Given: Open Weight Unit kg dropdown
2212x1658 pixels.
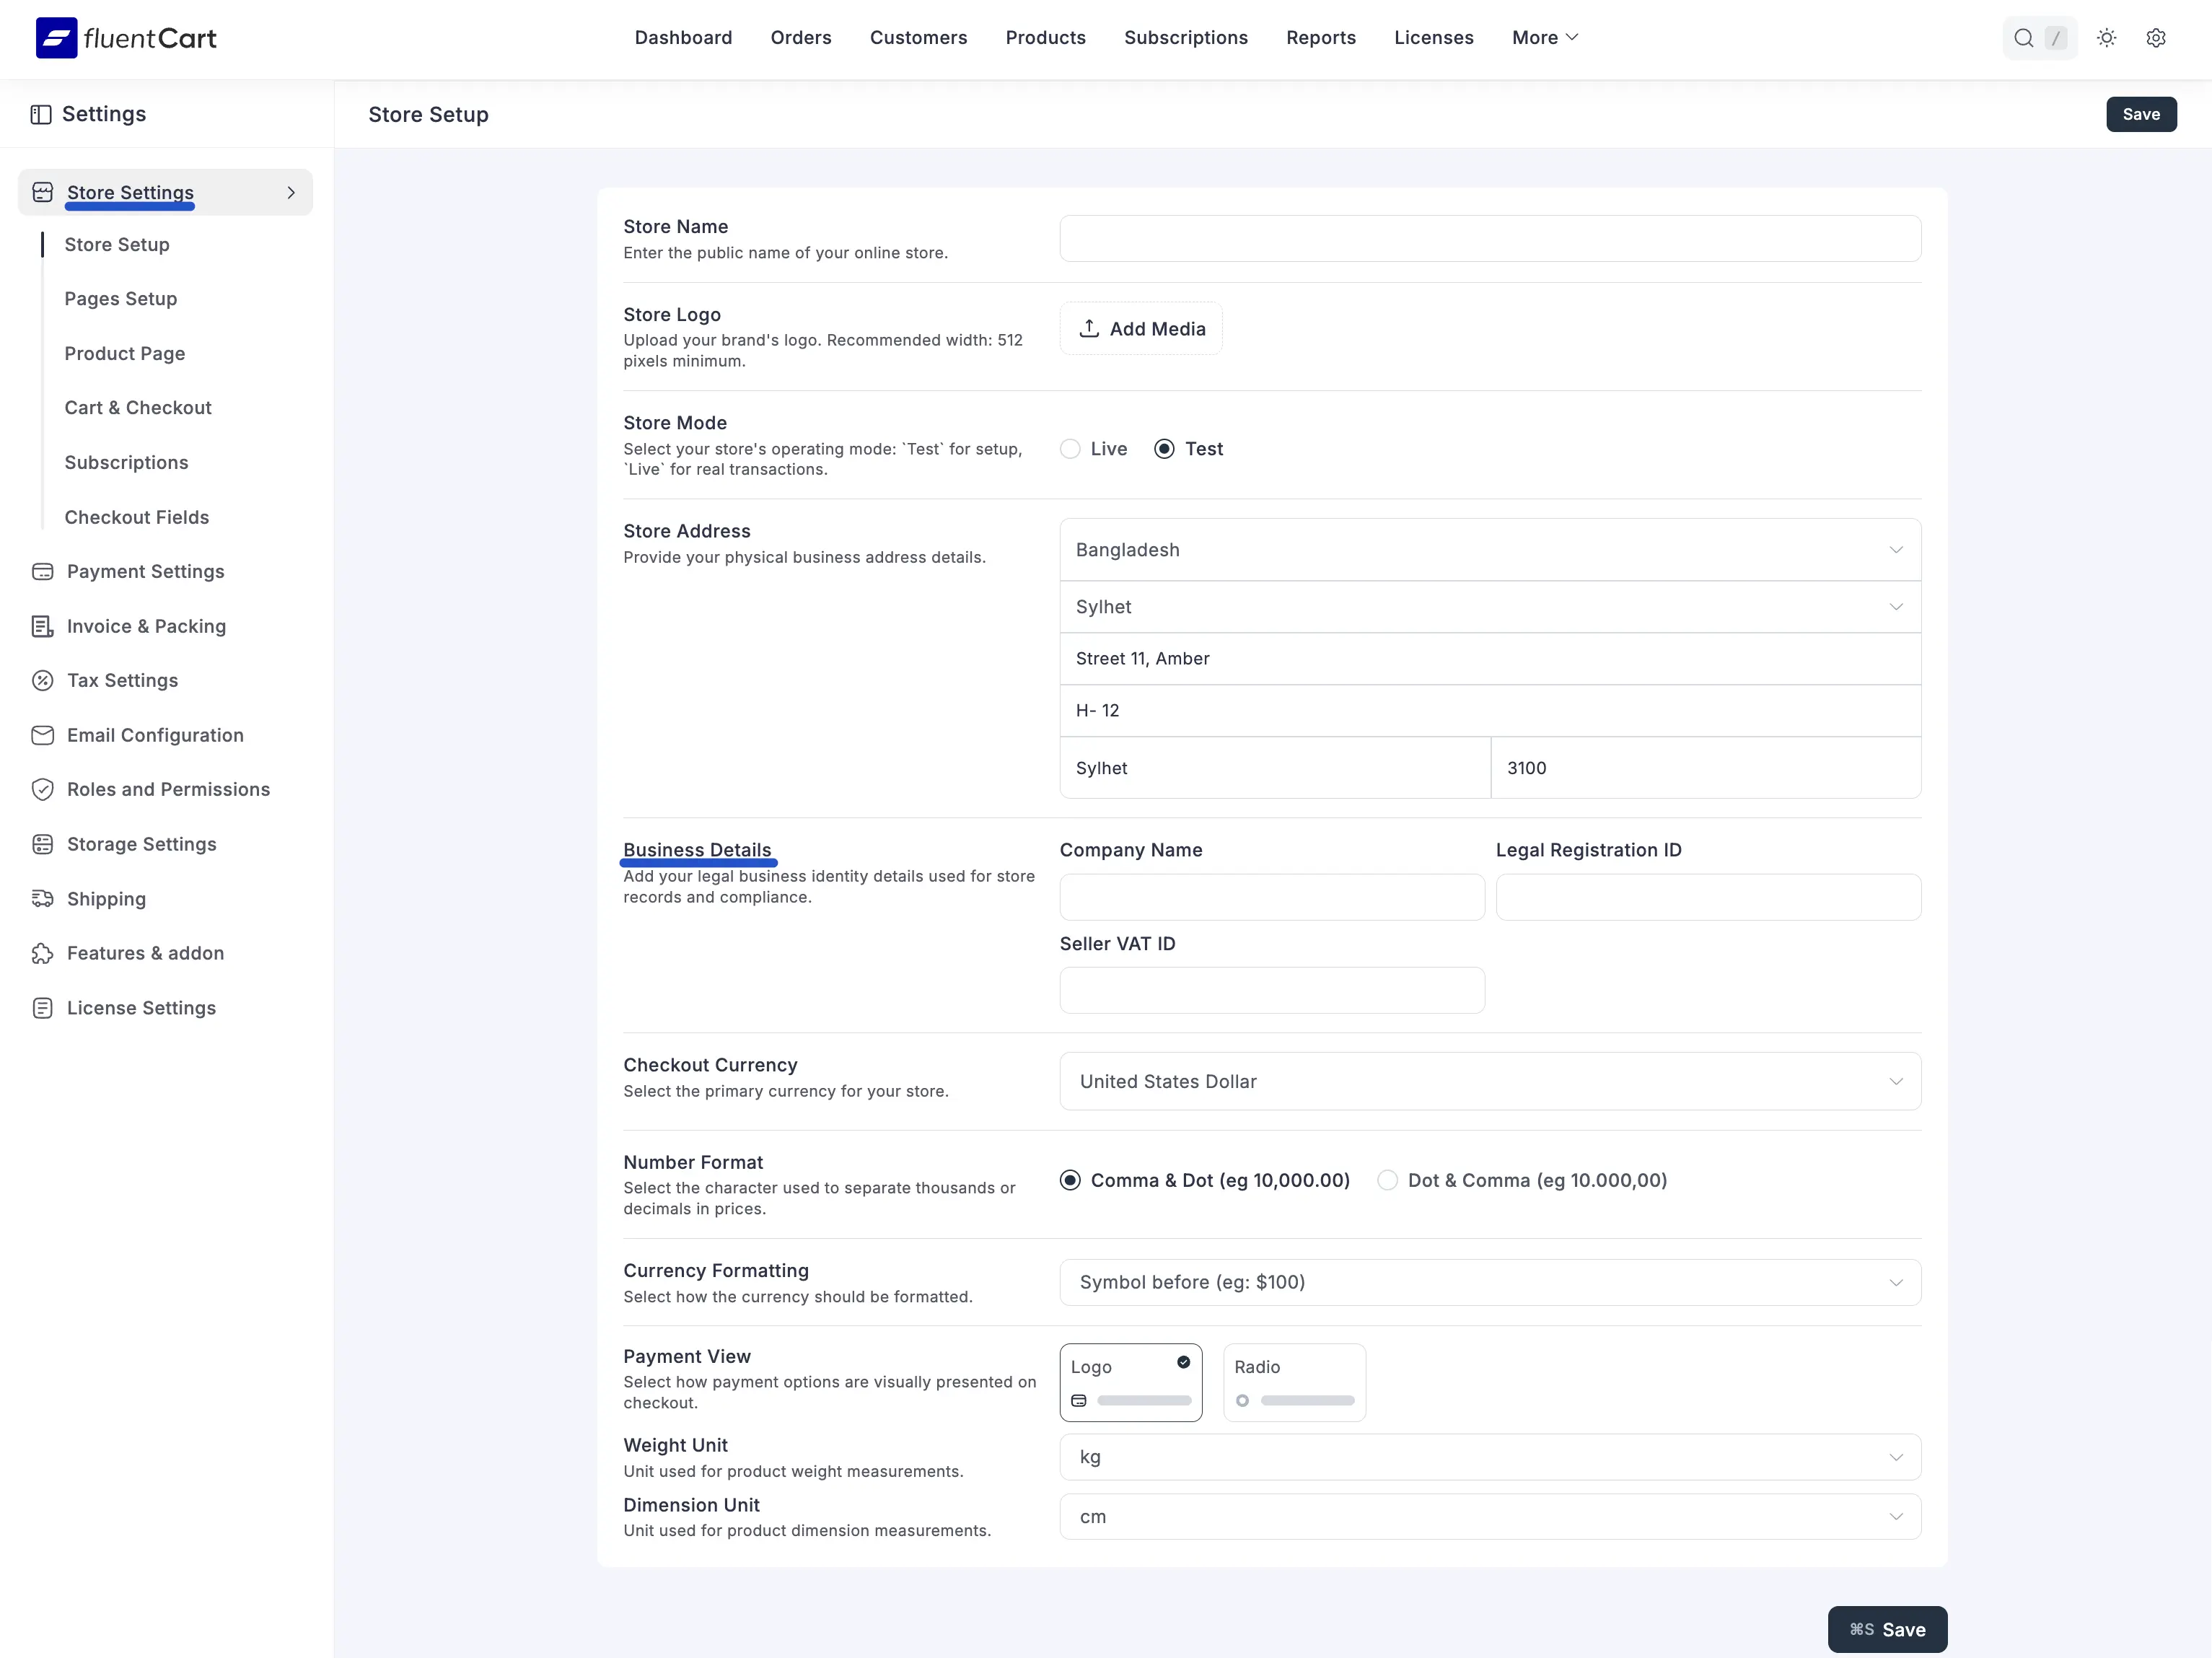Looking at the screenshot, I should 1490,1457.
